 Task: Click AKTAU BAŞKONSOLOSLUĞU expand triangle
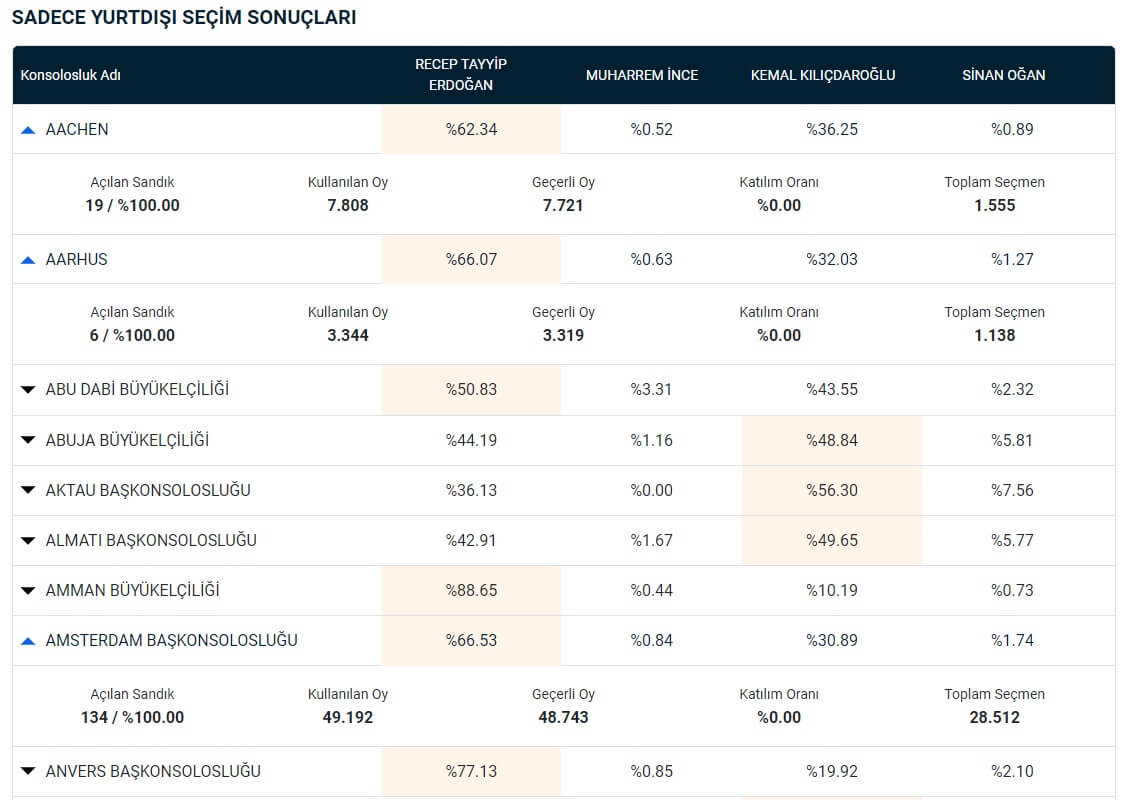(x=28, y=491)
